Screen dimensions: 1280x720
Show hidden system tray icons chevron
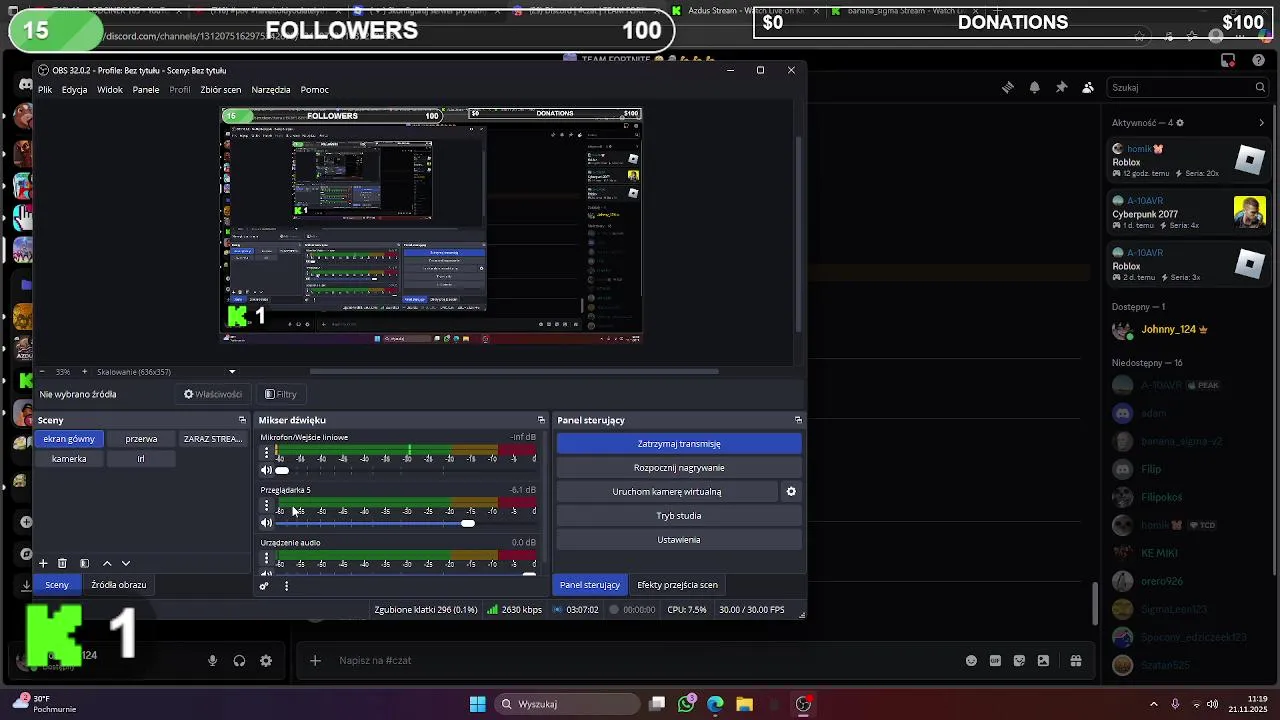pos(1154,704)
